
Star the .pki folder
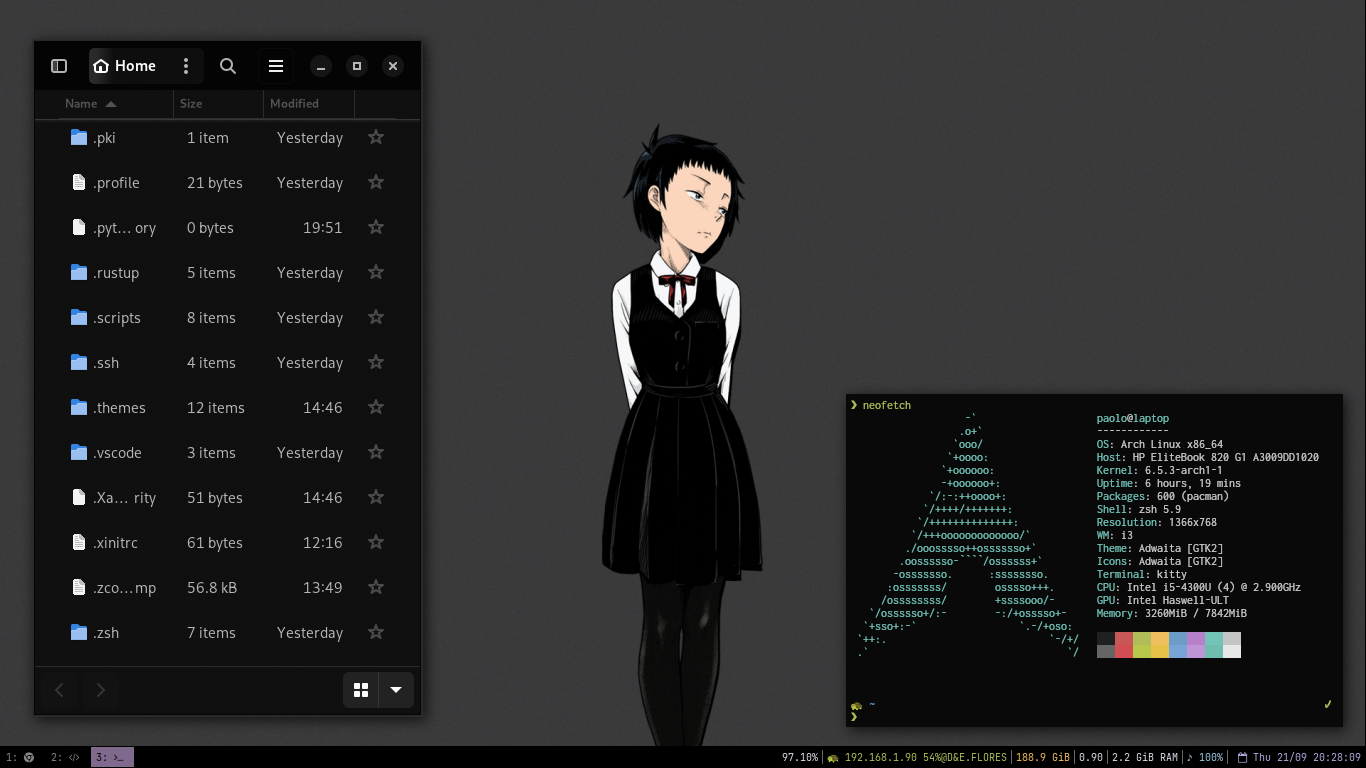pyautogui.click(x=376, y=137)
